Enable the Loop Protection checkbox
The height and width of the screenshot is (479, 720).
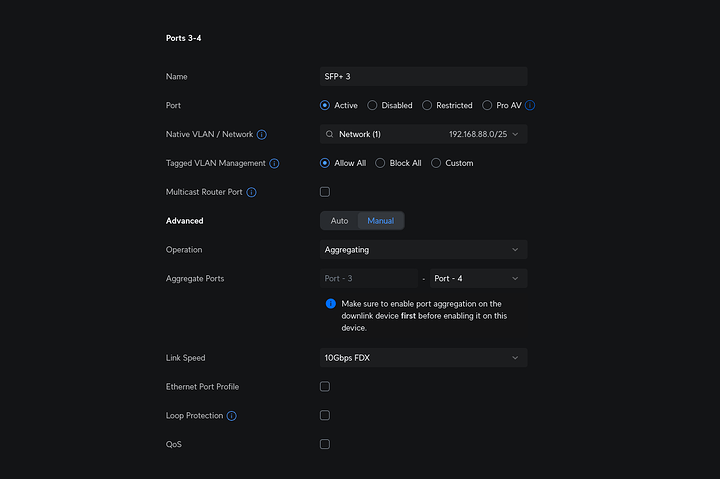(324, 416)
